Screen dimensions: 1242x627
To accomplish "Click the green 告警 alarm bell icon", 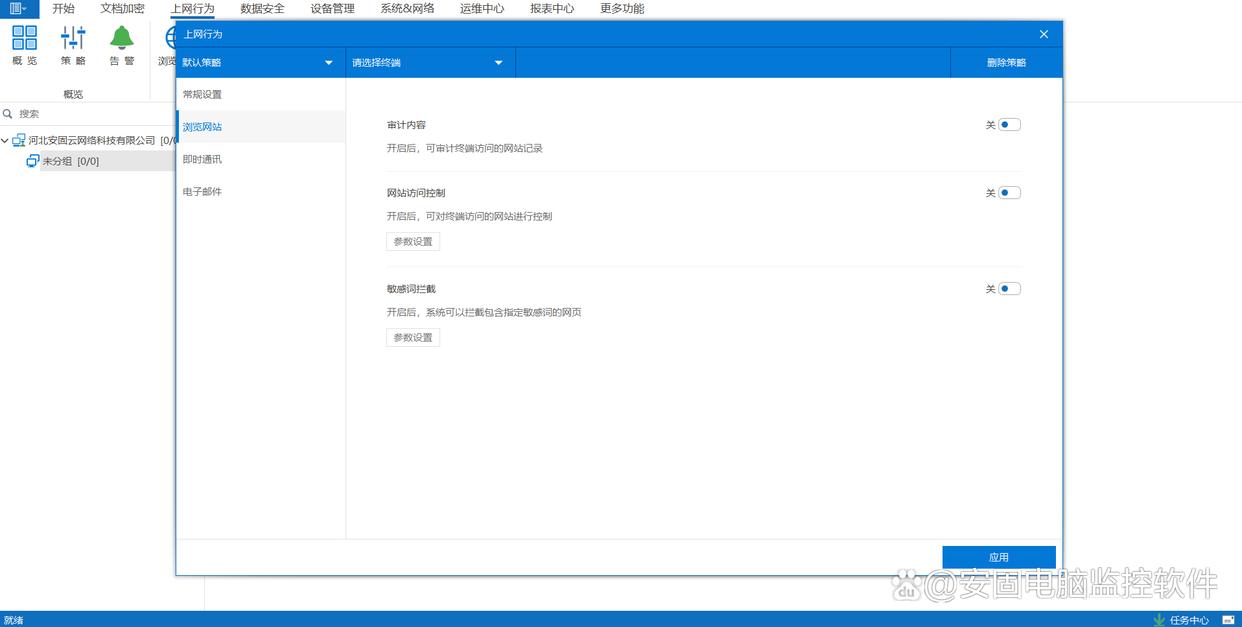I will (x=122, y=38).
